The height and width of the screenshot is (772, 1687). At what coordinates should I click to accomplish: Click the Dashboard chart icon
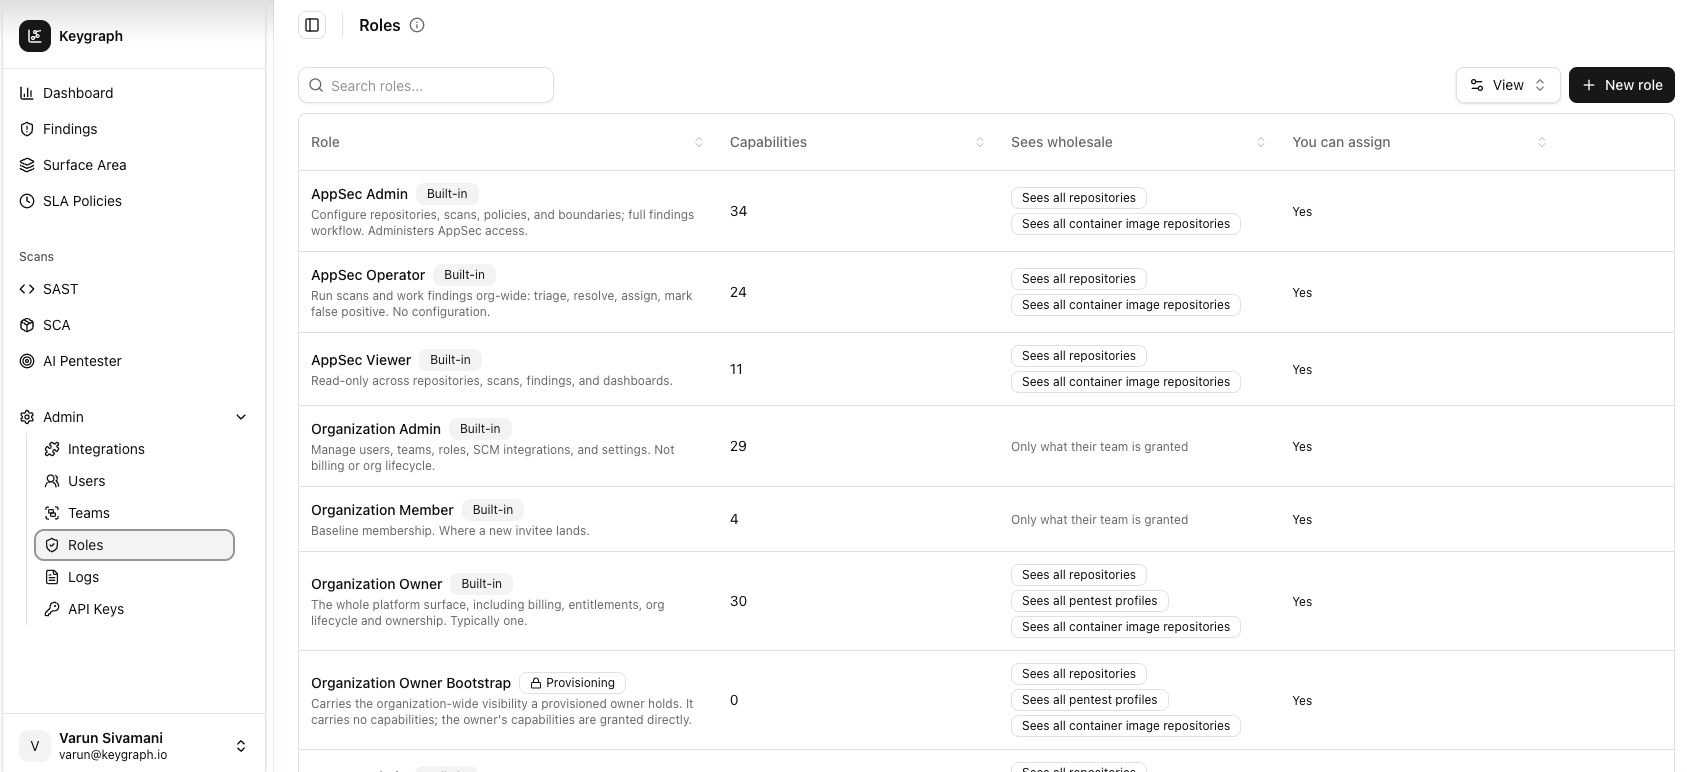pyautogui.click(x=27, y=93)
